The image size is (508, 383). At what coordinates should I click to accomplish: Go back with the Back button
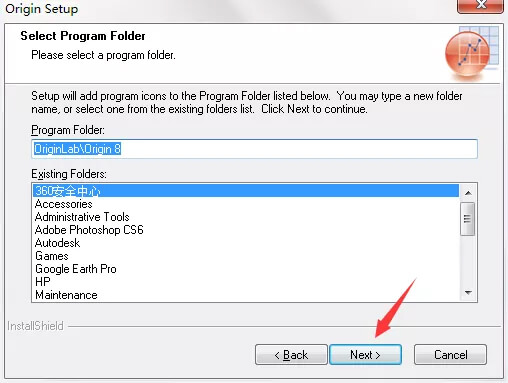pyautogui.click(x=291, y=355)
